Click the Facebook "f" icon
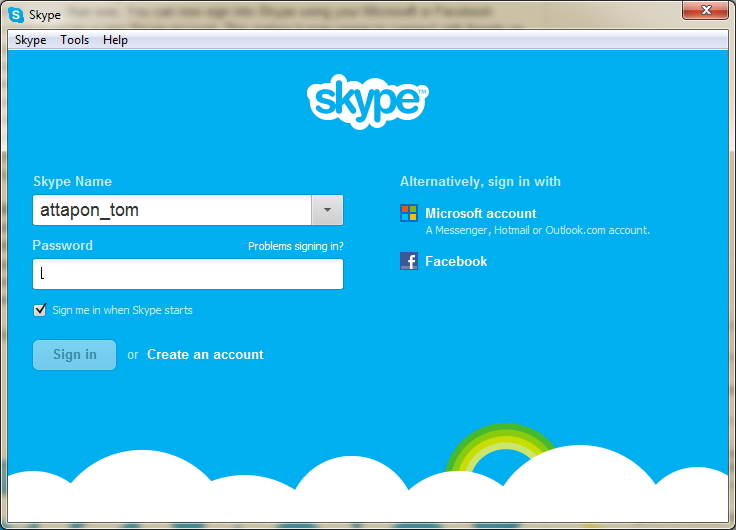 tap(409, 261)
